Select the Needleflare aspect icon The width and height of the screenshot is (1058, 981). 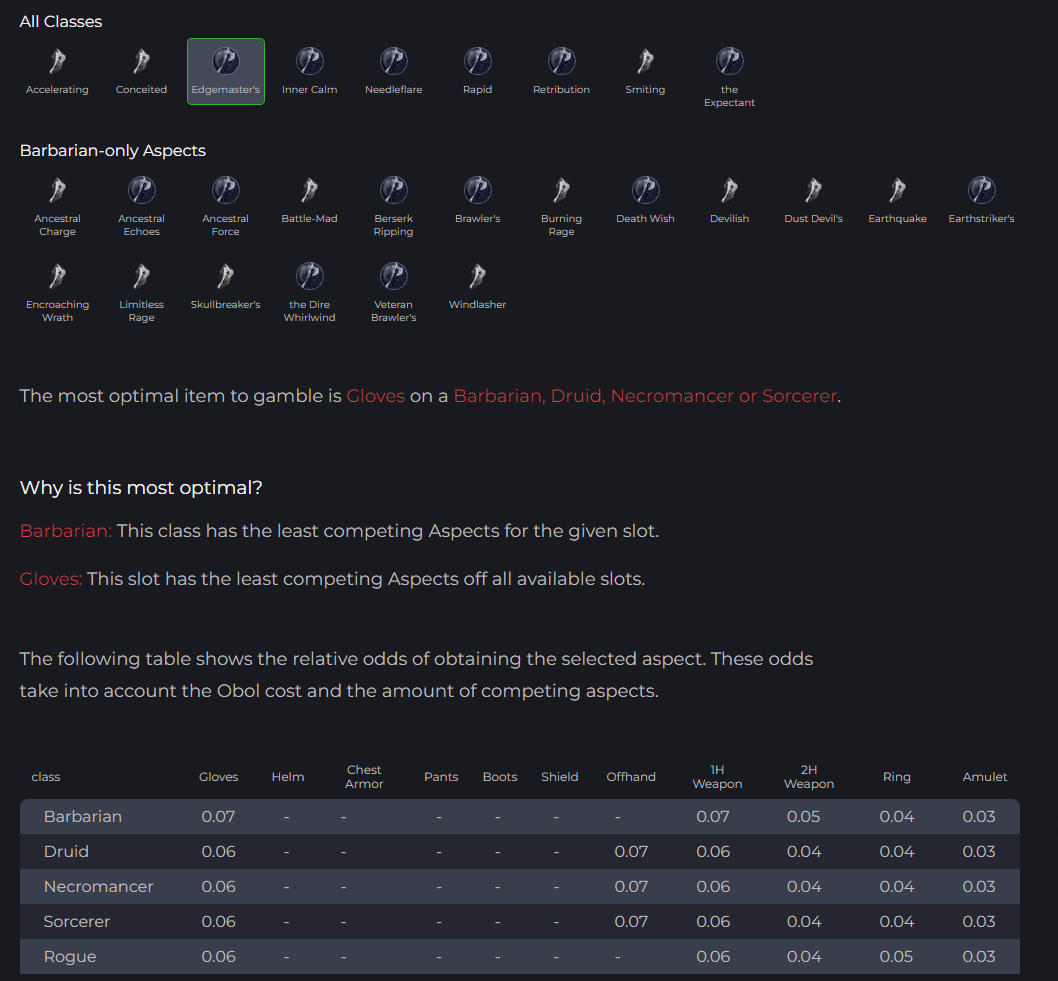pos(393,61)
